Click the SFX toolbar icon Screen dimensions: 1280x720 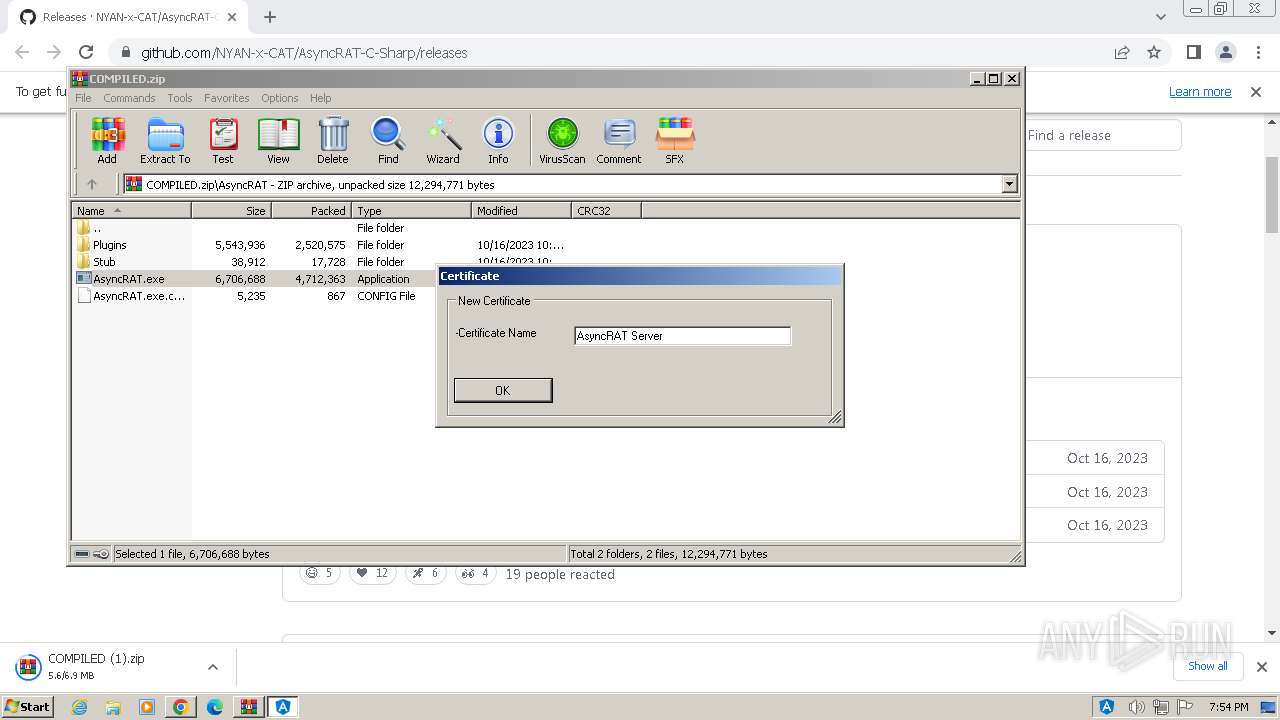[675, 140]
